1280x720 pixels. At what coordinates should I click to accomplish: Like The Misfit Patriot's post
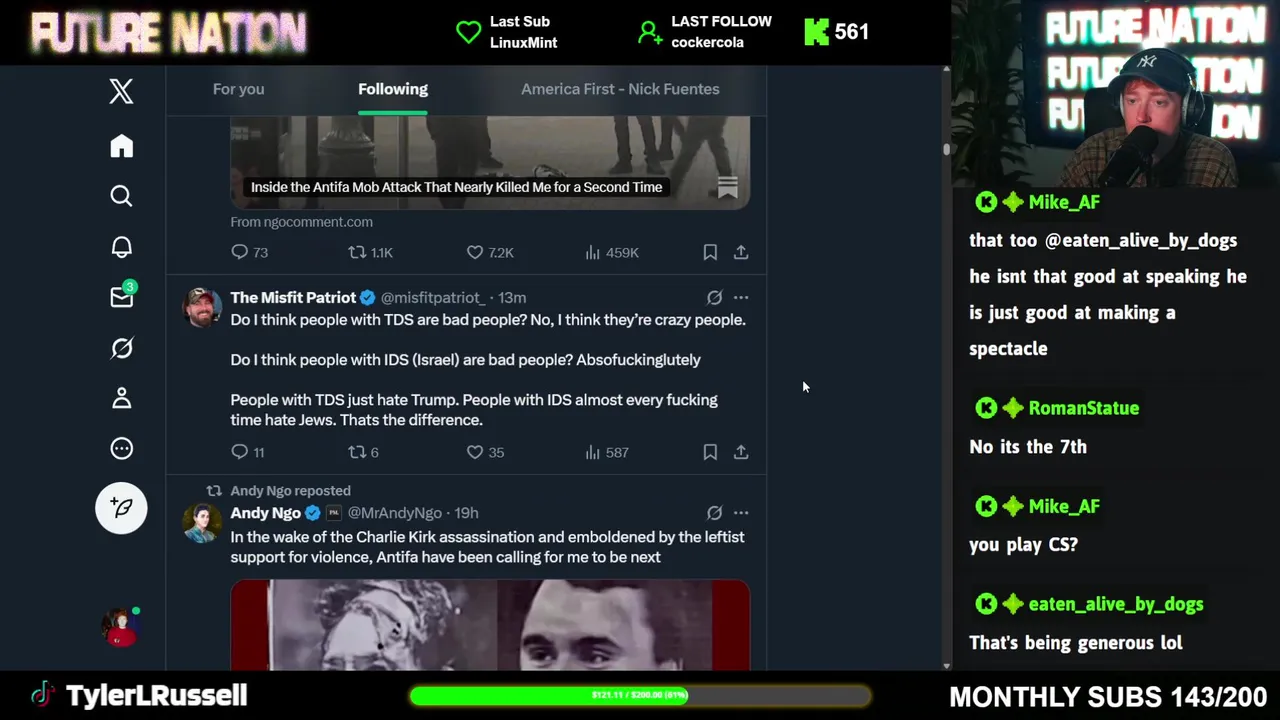tap(486, 452)
